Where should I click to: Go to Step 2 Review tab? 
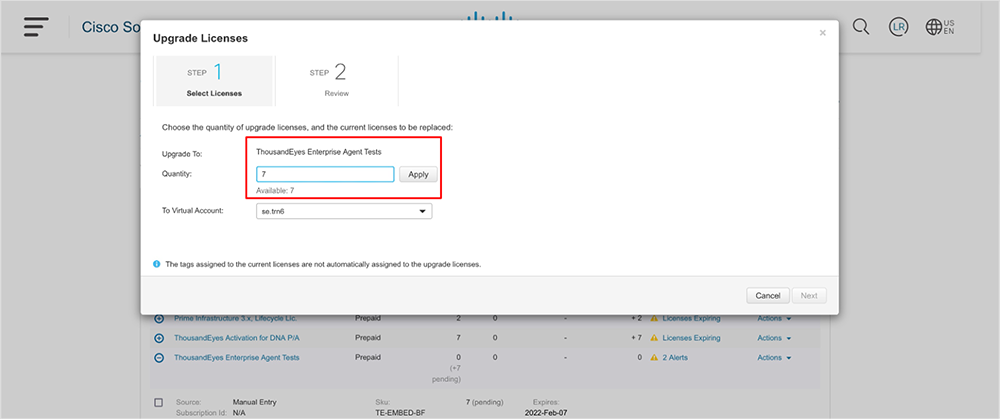click(336, 81)
